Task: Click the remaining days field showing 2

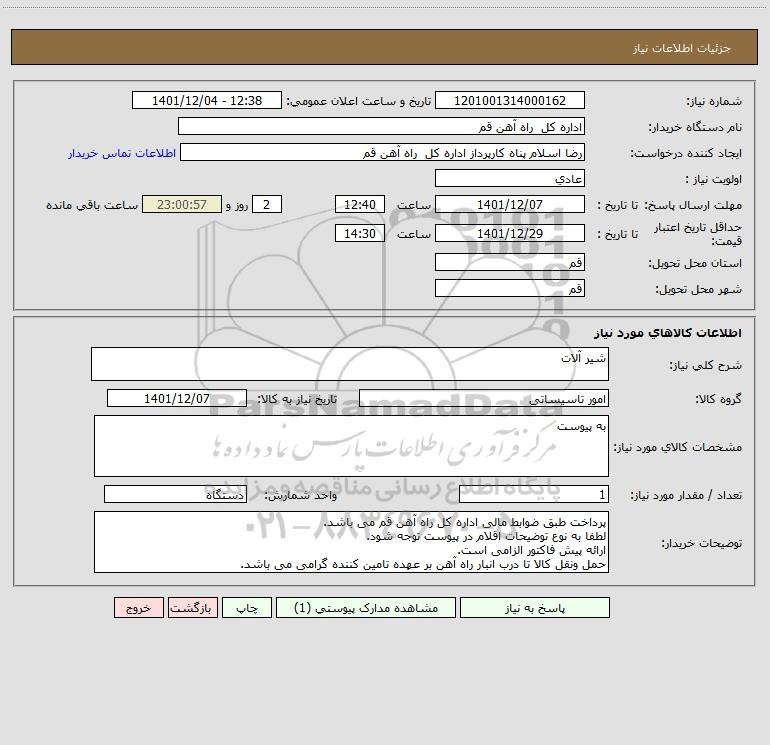Action: pos(267,205)
